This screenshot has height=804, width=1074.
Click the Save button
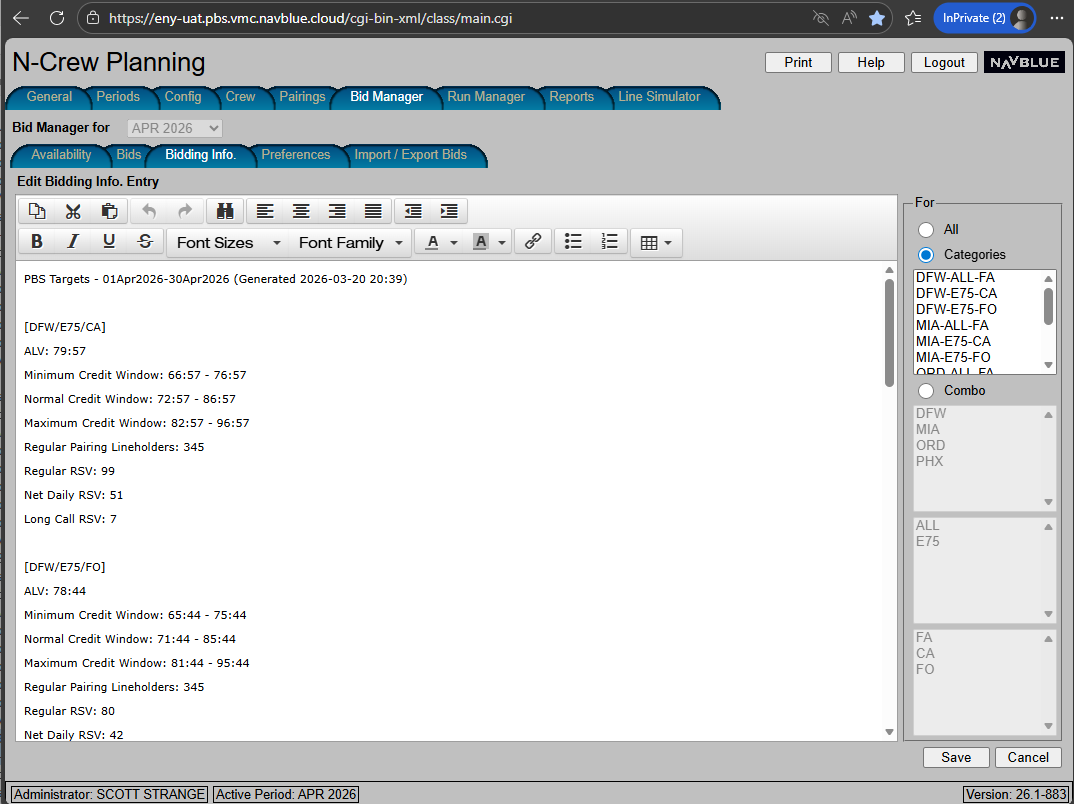(956, 757)
